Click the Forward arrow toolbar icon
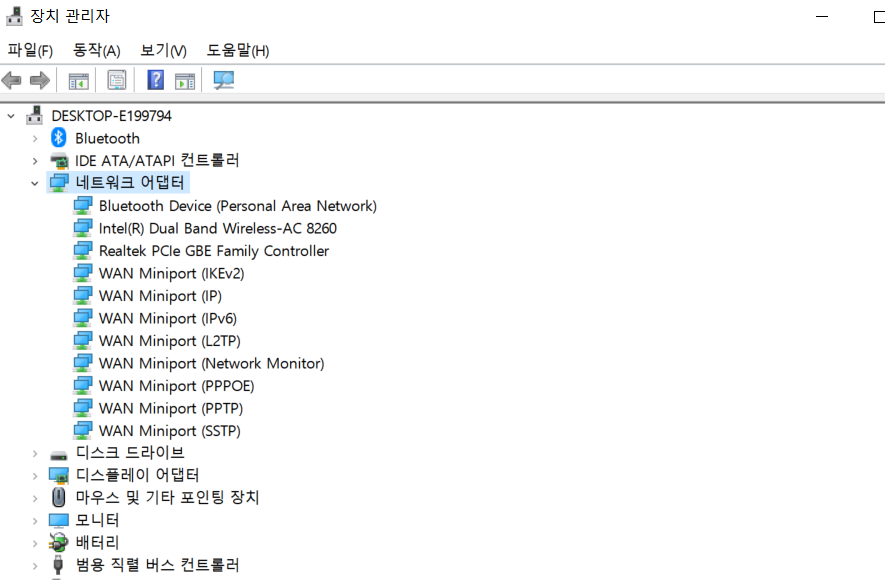The width and height of the screenshot is (885, 580). (39, 80)
